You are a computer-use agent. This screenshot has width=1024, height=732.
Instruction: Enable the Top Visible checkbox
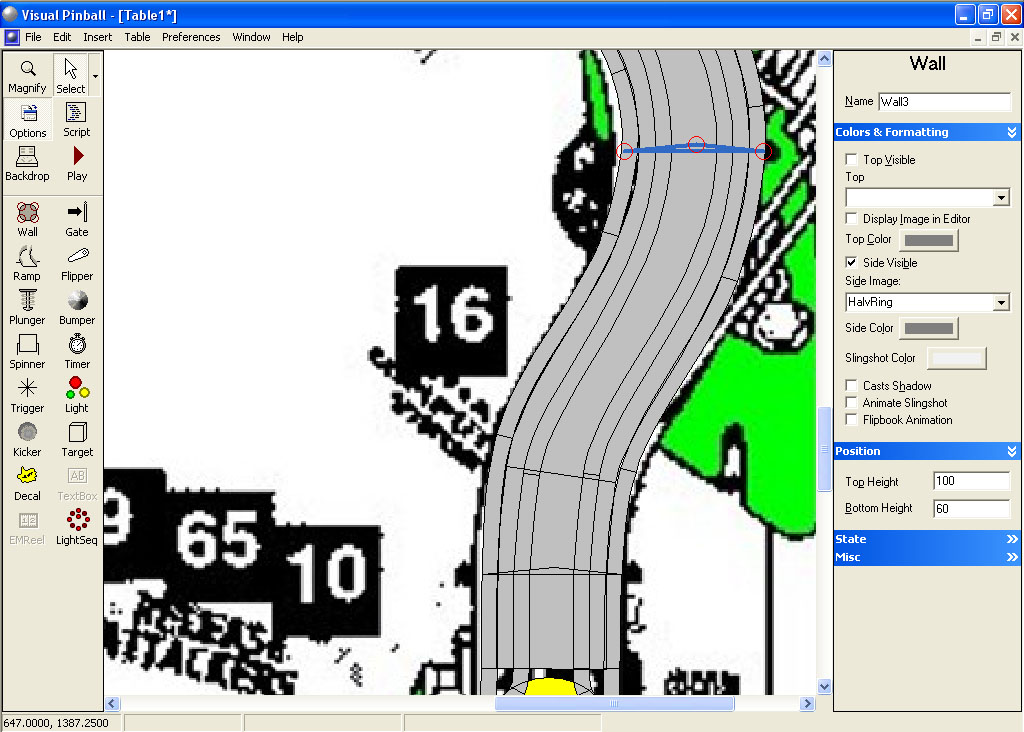pos(851,160)
